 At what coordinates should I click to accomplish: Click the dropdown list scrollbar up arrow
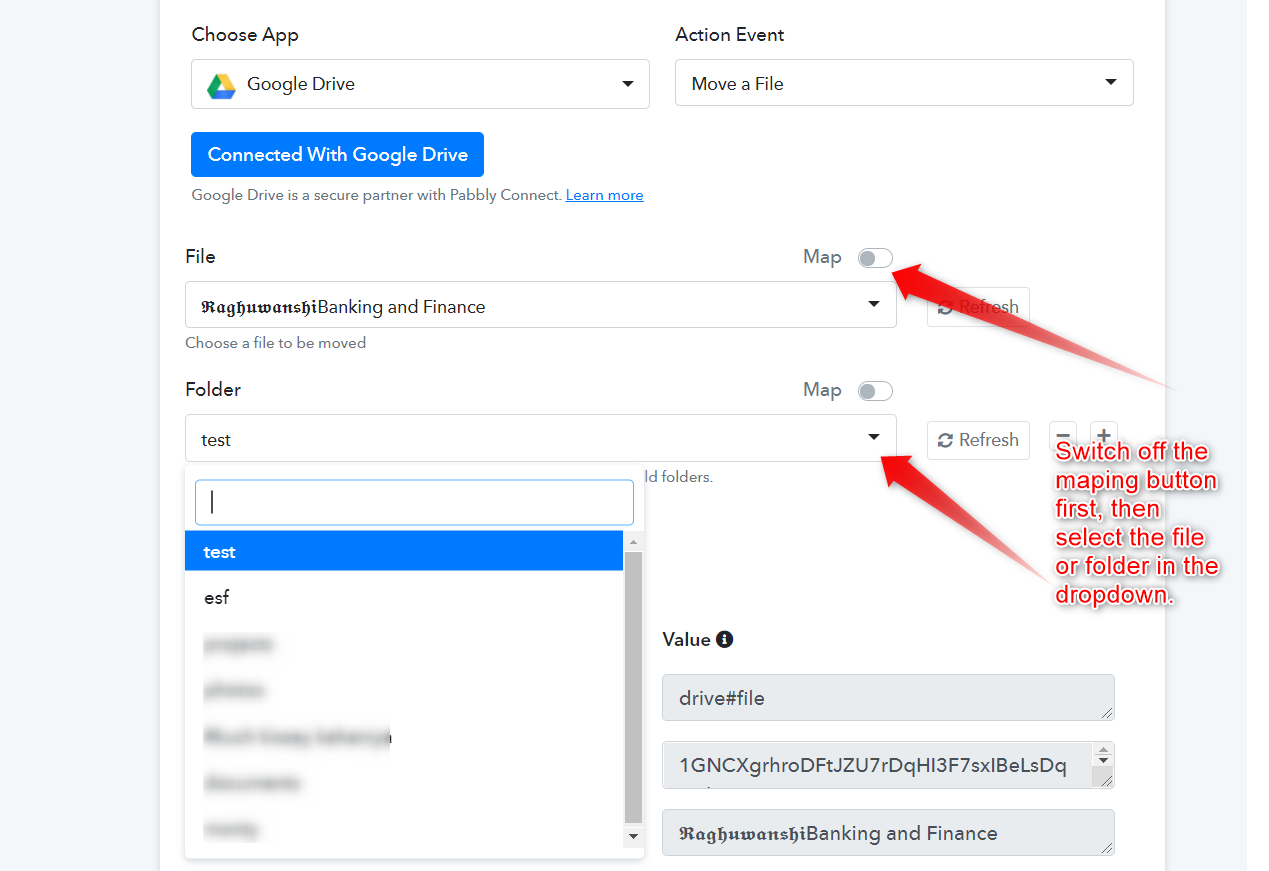633,541
